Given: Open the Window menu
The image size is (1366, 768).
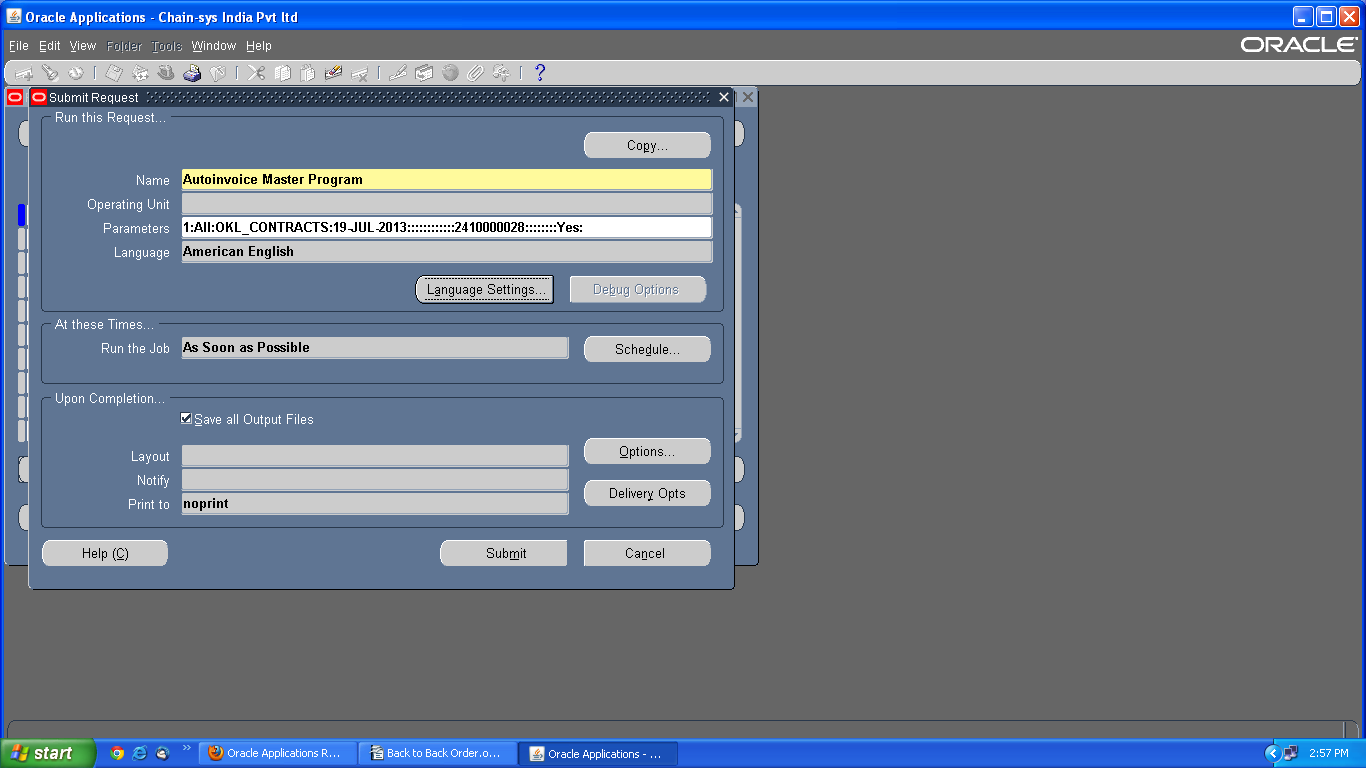Looking at the screenshot, I should pos(214,46).
